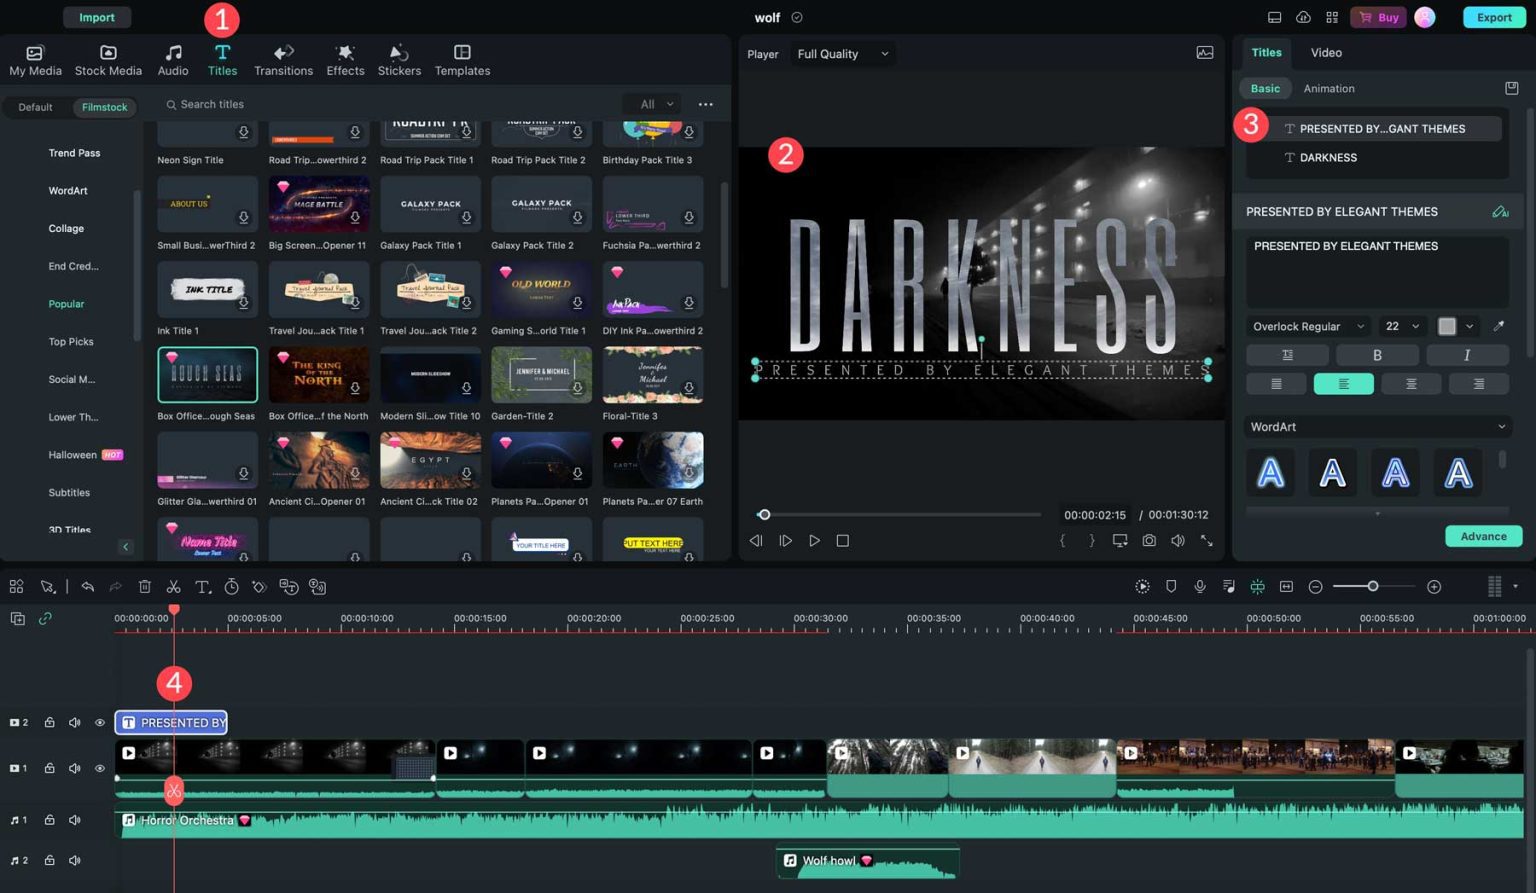Click the Export button
Viewport: 1536px width, 893px height.
point(1493,17)
